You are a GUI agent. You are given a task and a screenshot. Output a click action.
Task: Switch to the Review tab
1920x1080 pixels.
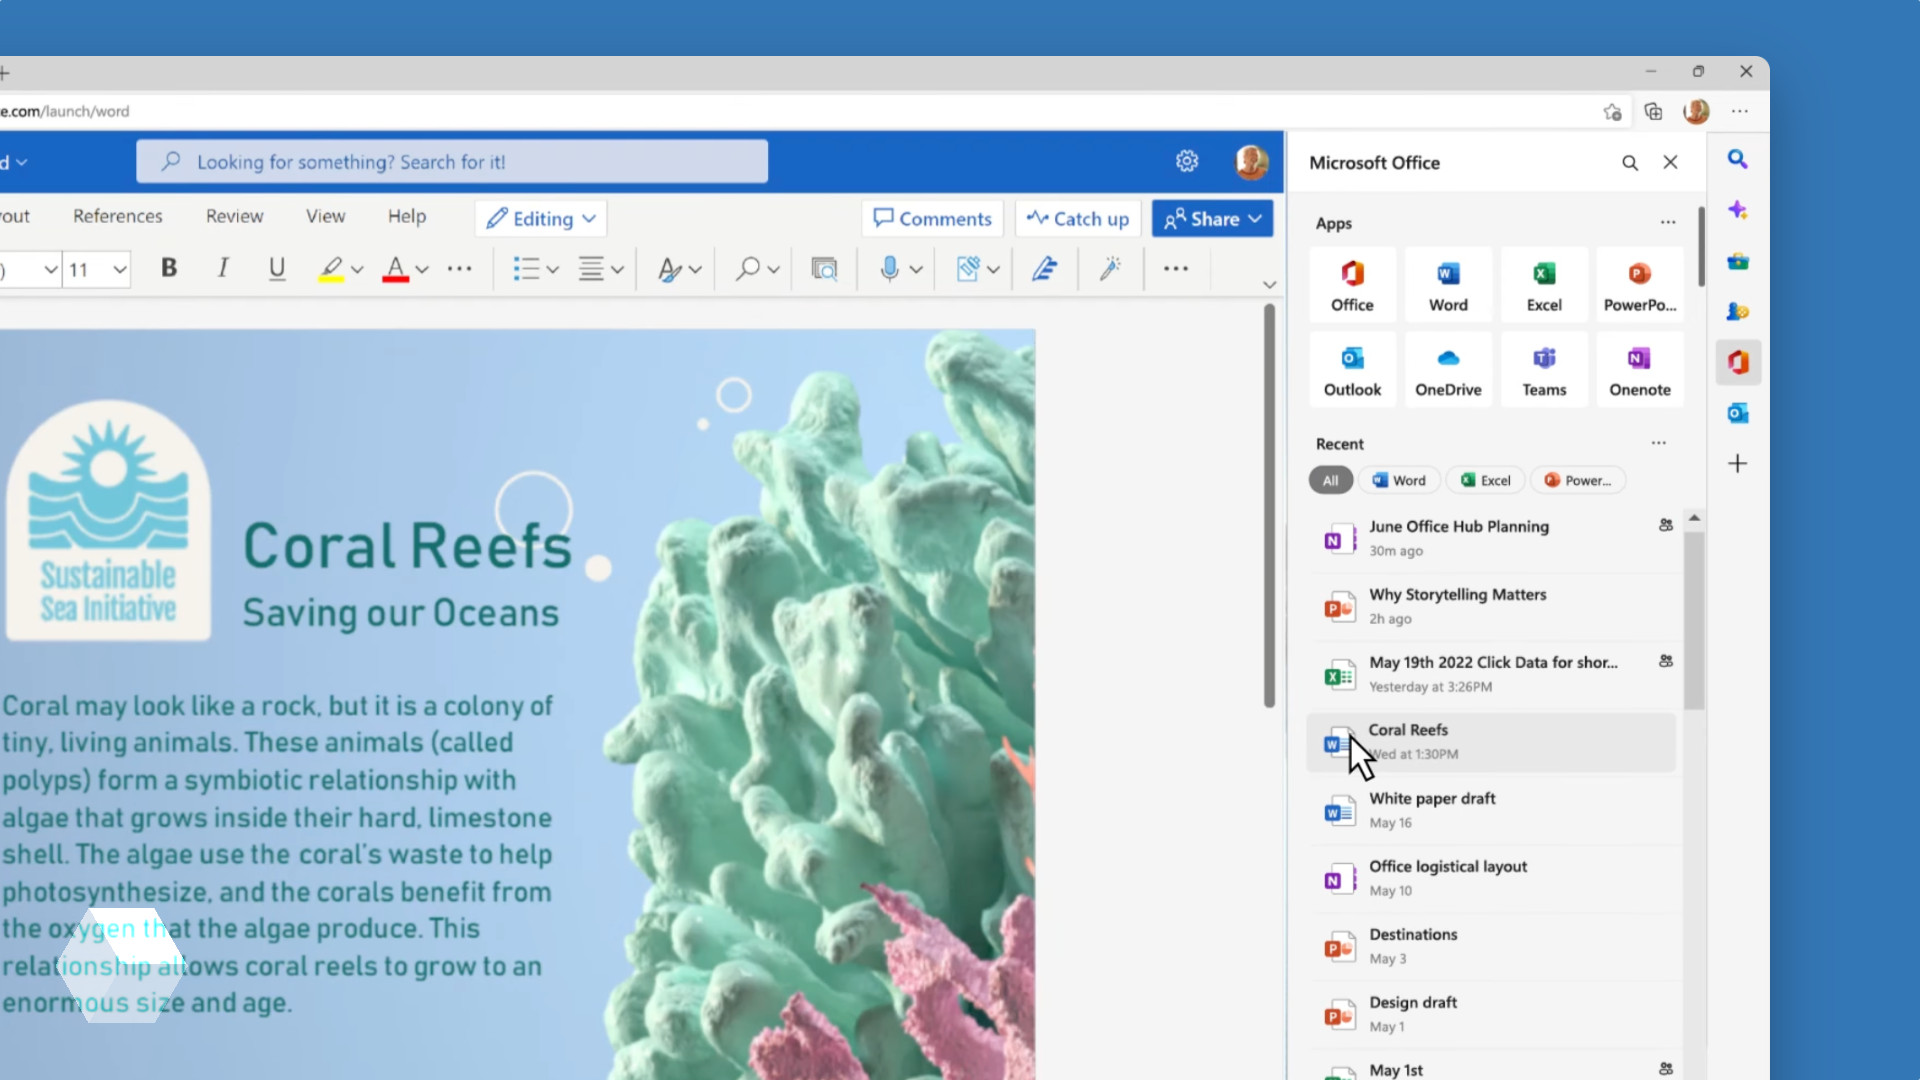coord(234,216)
